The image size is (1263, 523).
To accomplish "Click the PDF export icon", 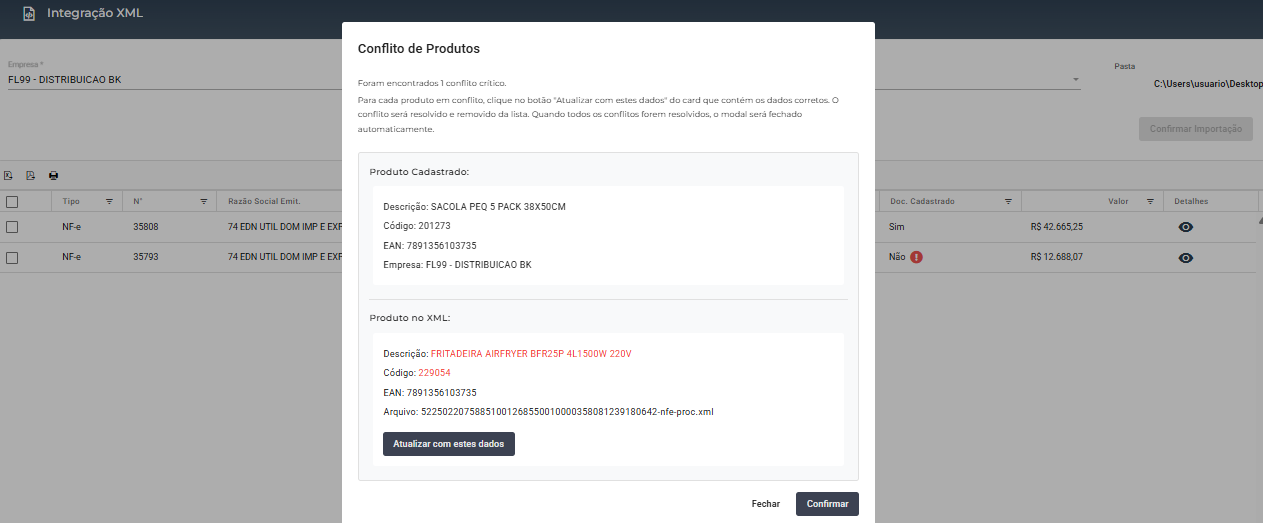I will 30,176.
